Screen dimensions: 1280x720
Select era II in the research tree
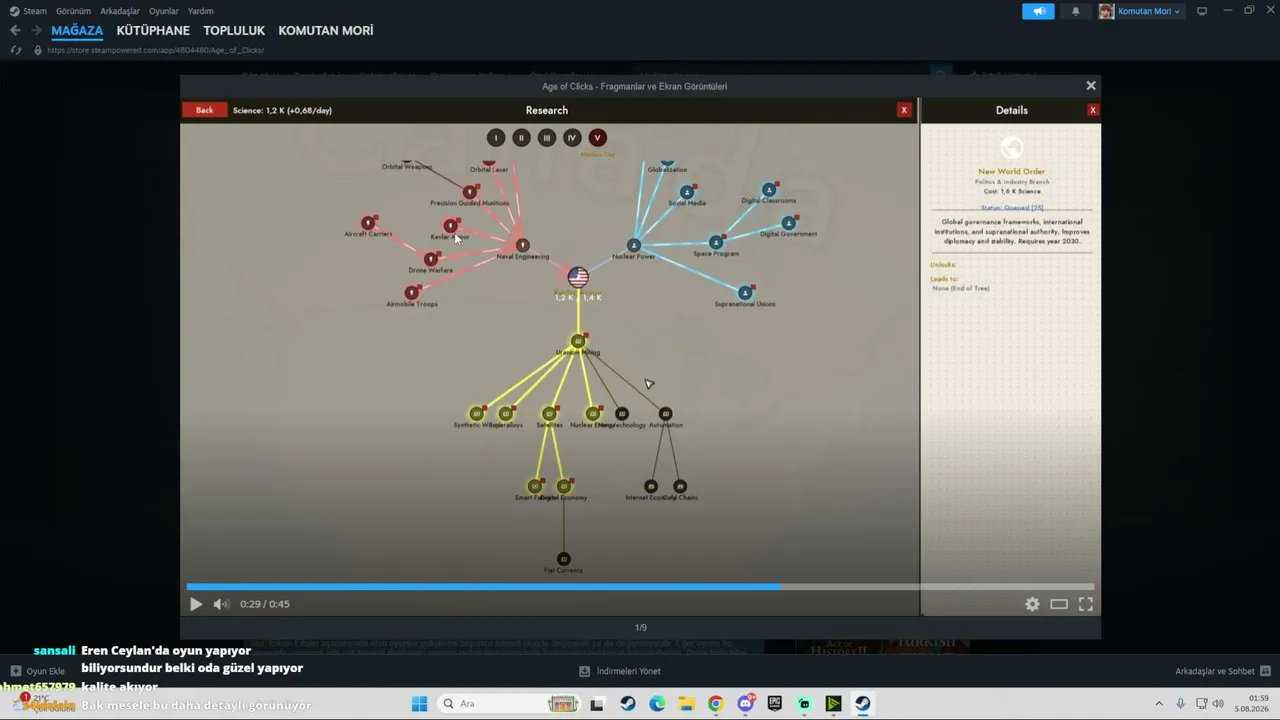521,138
